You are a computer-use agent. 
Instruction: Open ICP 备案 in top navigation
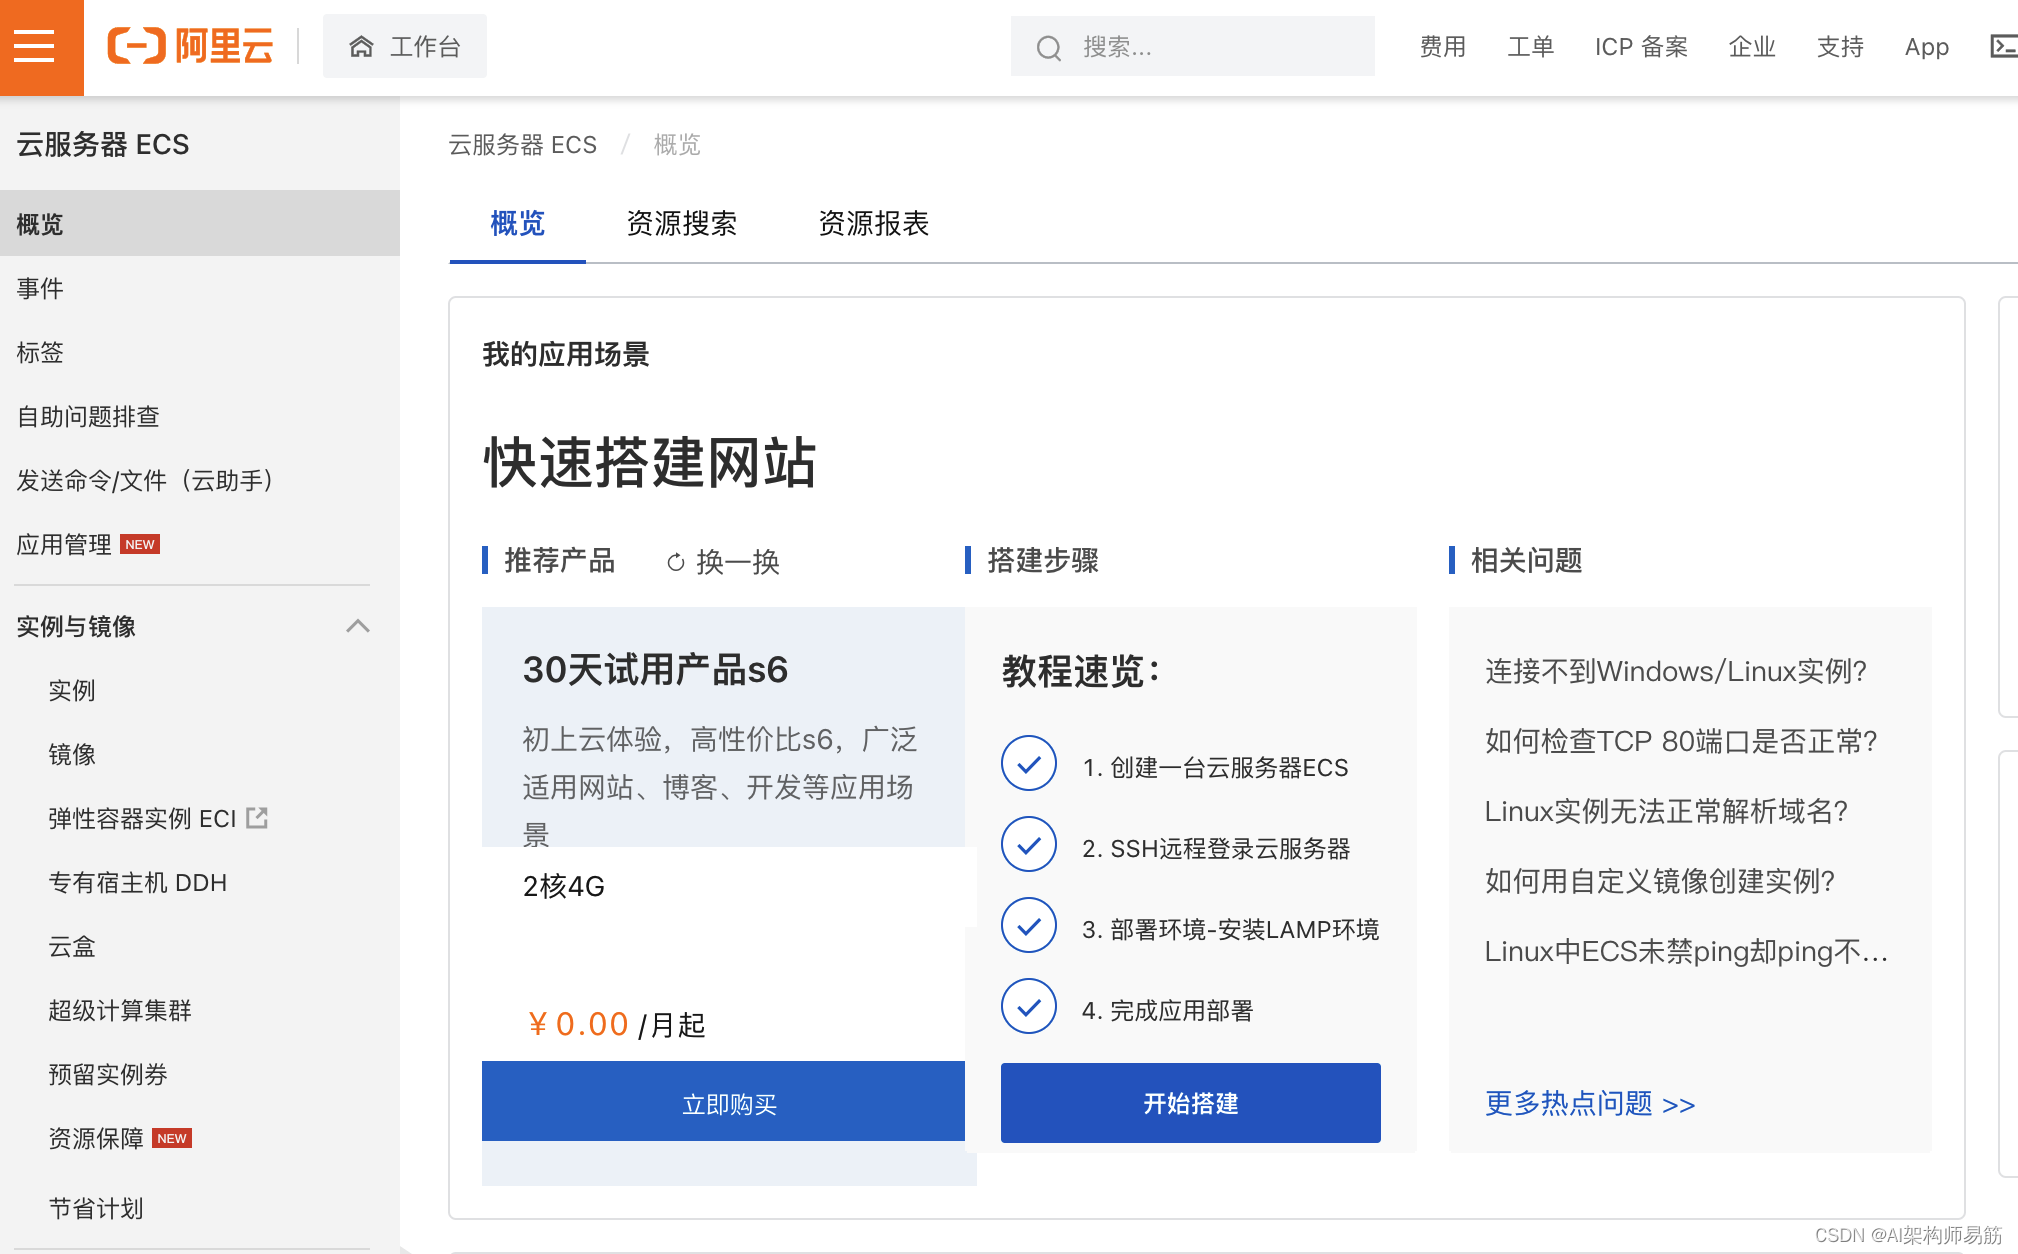[x=1641, y=47]
